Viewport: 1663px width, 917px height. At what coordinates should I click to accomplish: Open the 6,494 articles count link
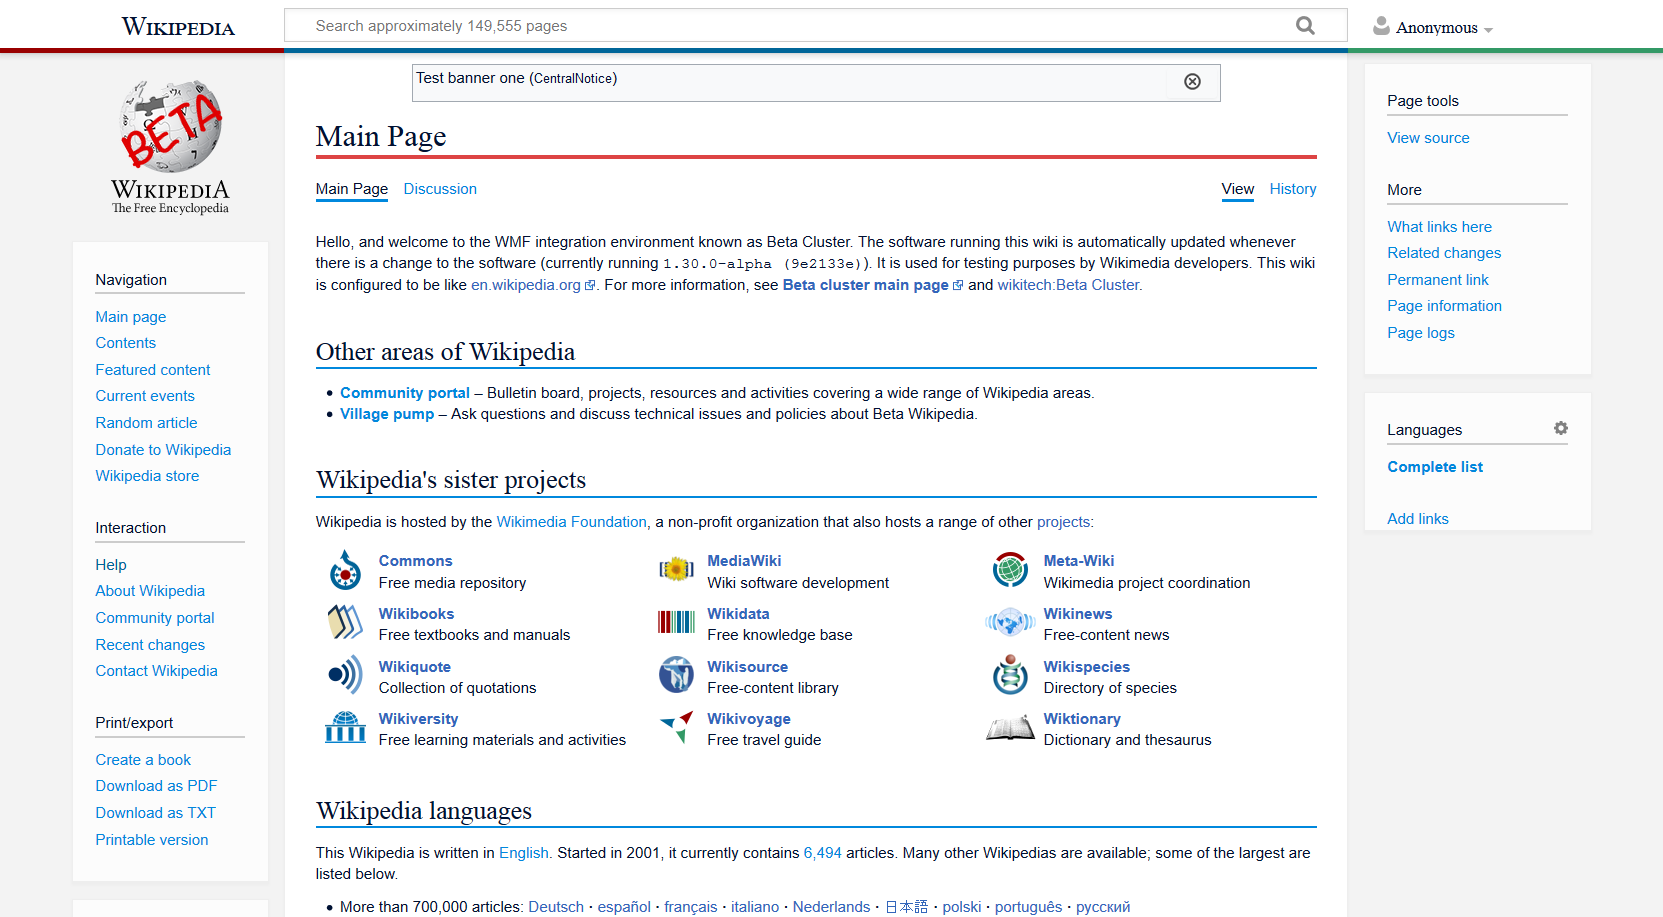[x=823, y=853]
